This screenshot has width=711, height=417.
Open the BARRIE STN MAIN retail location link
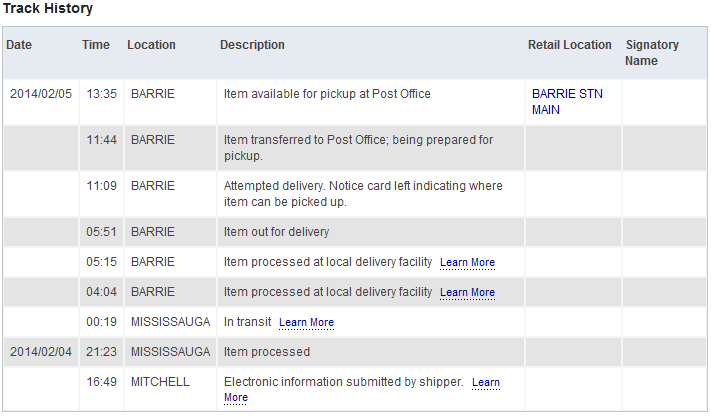point(567,101)
